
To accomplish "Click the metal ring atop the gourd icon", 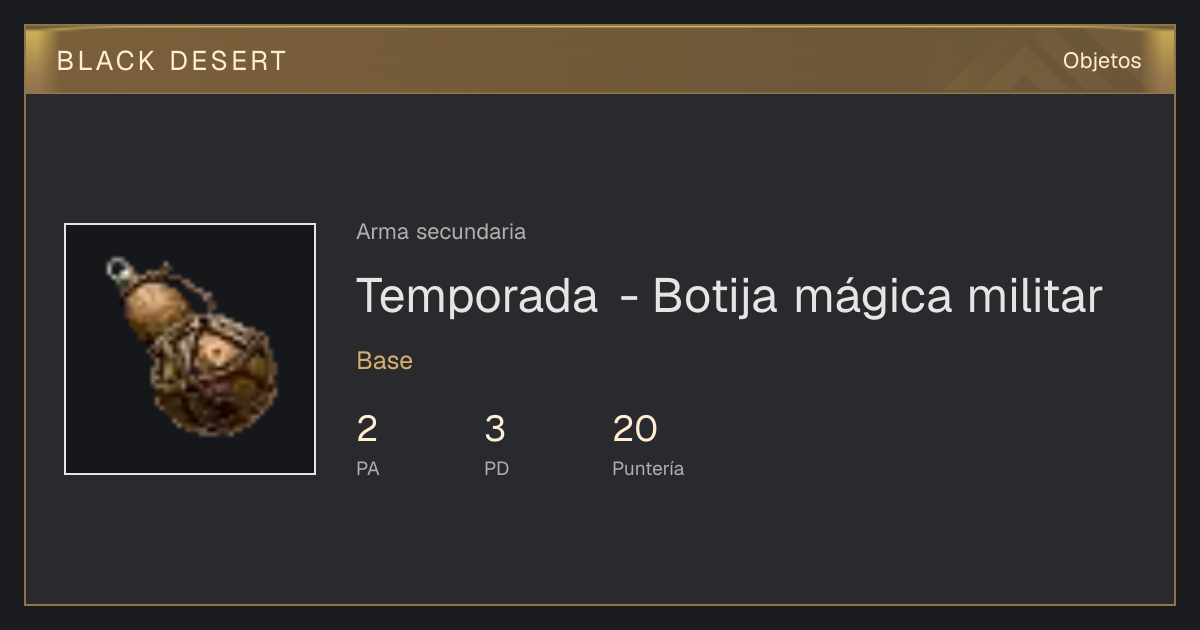I will click(119, 268).
